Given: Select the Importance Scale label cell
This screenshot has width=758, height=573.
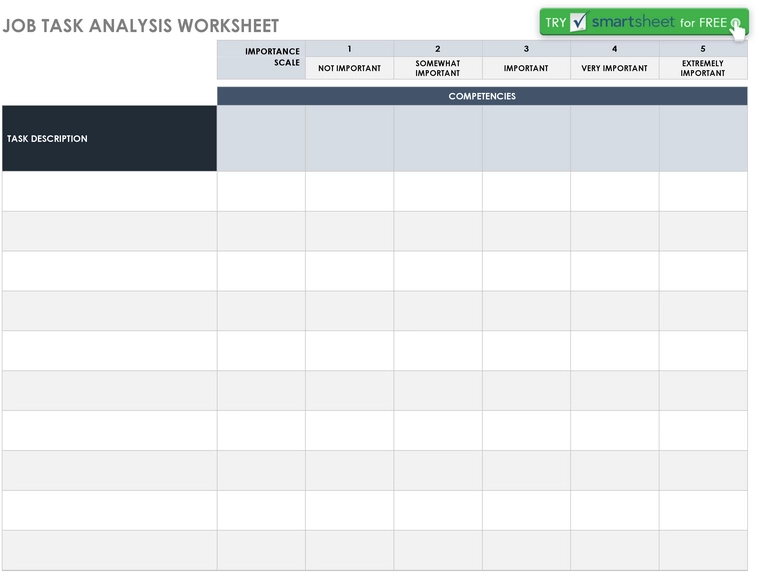Looking at the screenshot, I should click(x=261, y=59).
